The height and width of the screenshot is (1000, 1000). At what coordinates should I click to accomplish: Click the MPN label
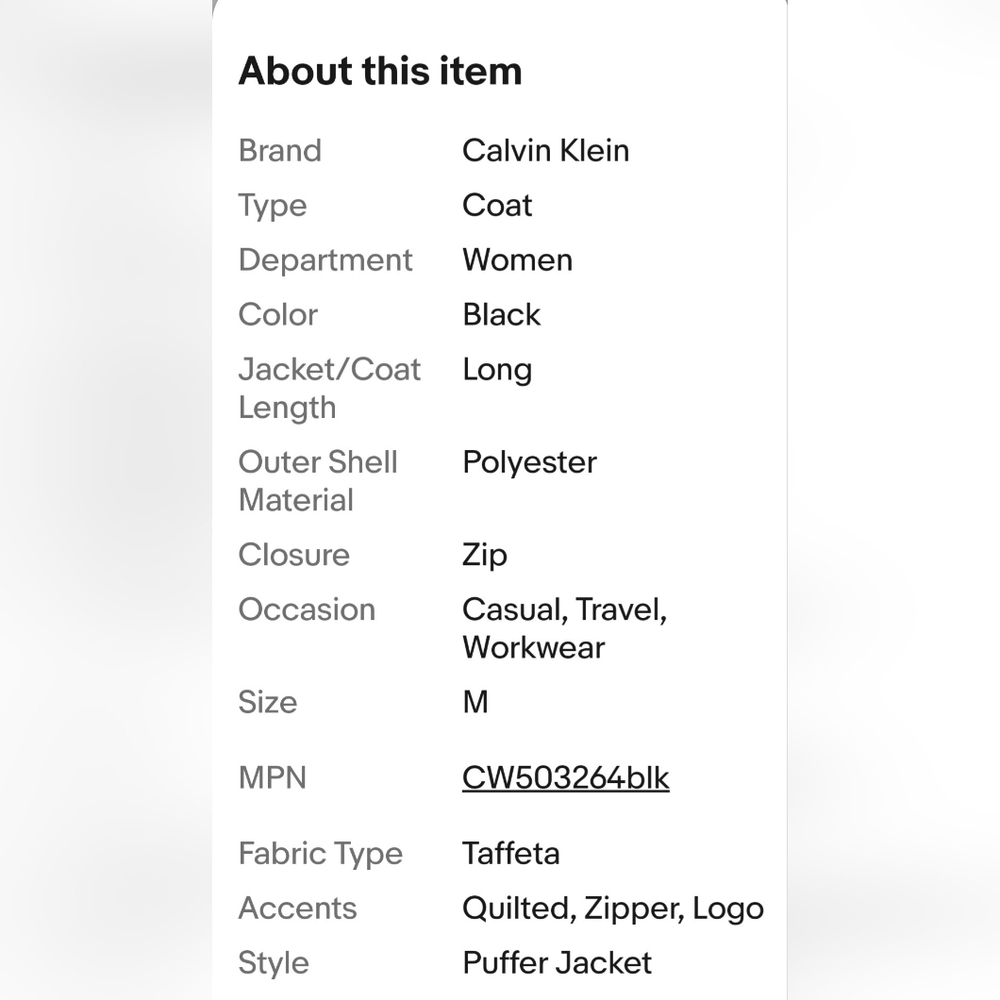pyautogui.click(x=272, y=777)
